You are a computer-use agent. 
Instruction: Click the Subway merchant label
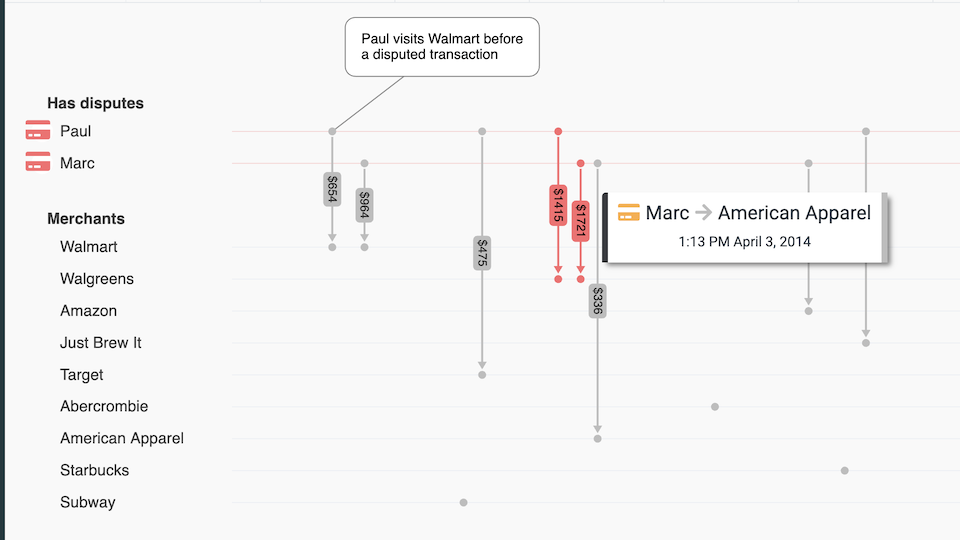click(88, 503)
